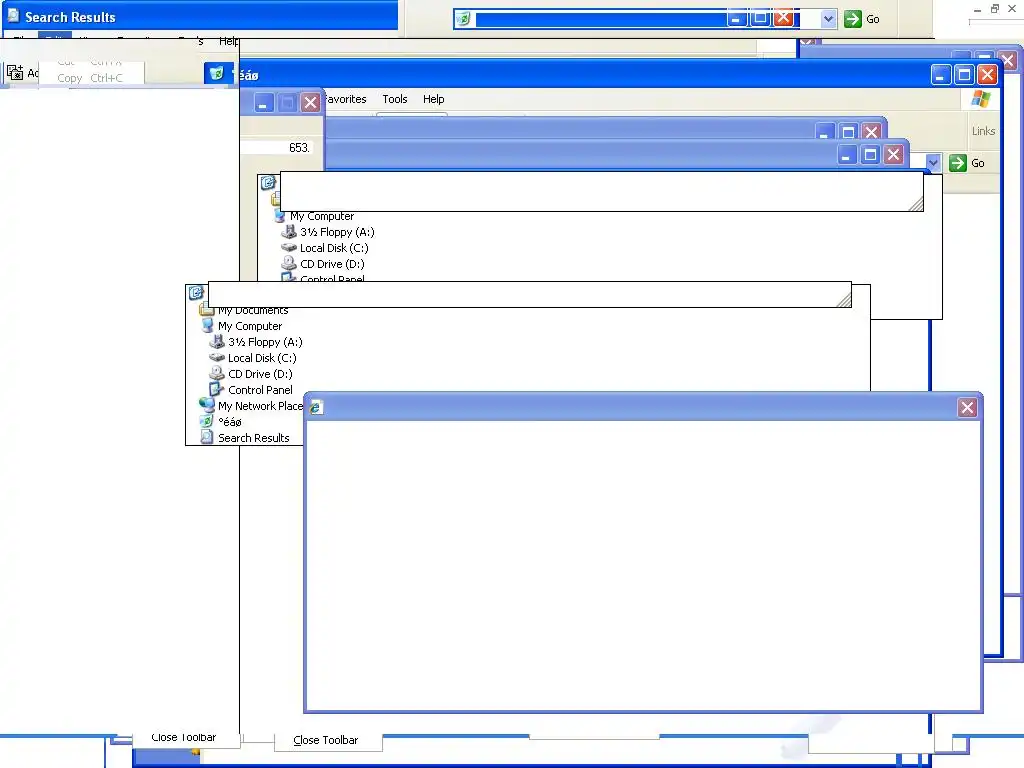Viewport: 1024px width, 768px height.
Task: Click the Internet Explorer icon in the front blank window
Action: 315,408
